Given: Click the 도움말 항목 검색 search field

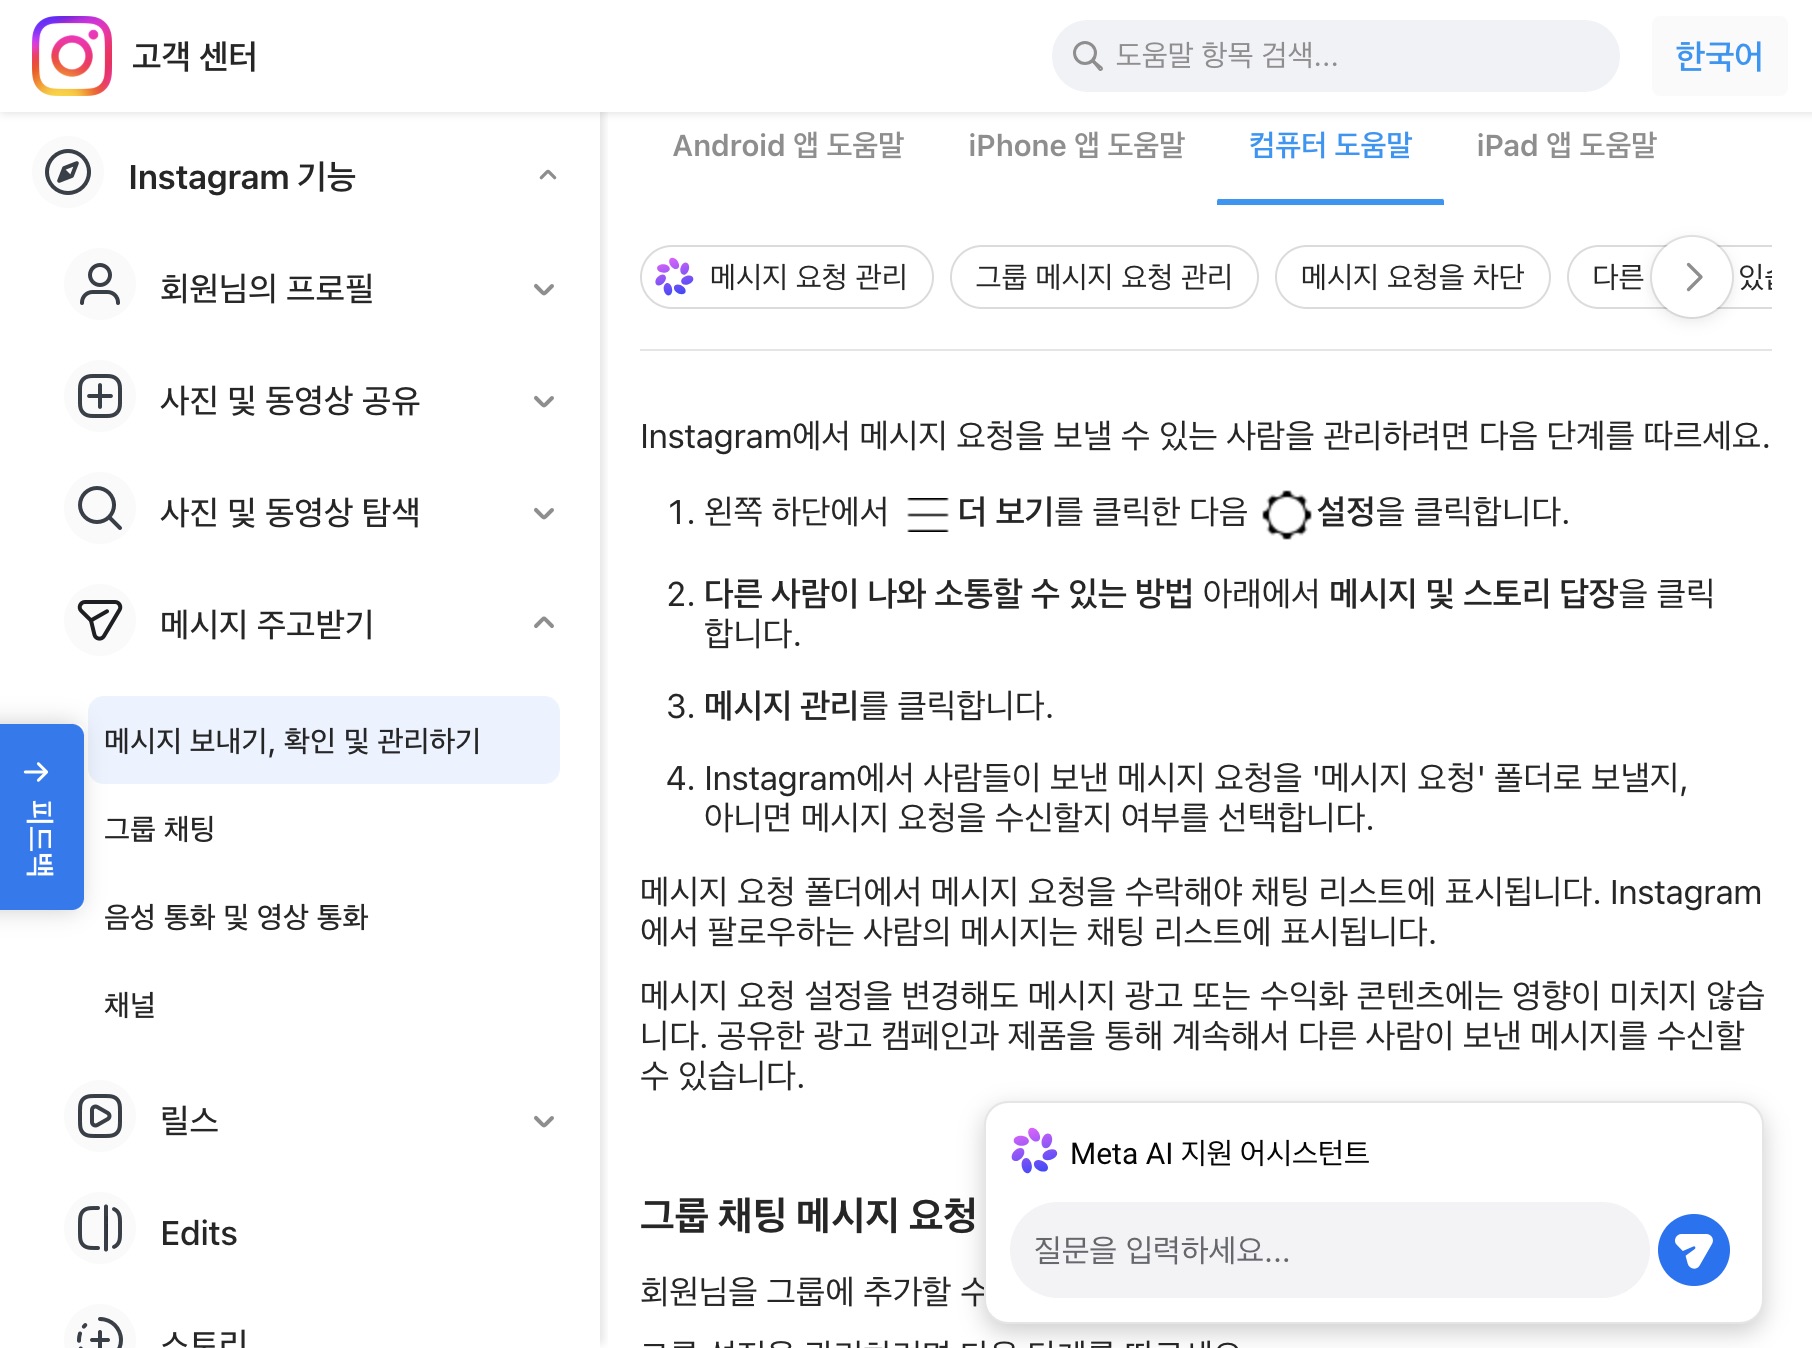Looking at the screenshot, I should pos(1336,56).
